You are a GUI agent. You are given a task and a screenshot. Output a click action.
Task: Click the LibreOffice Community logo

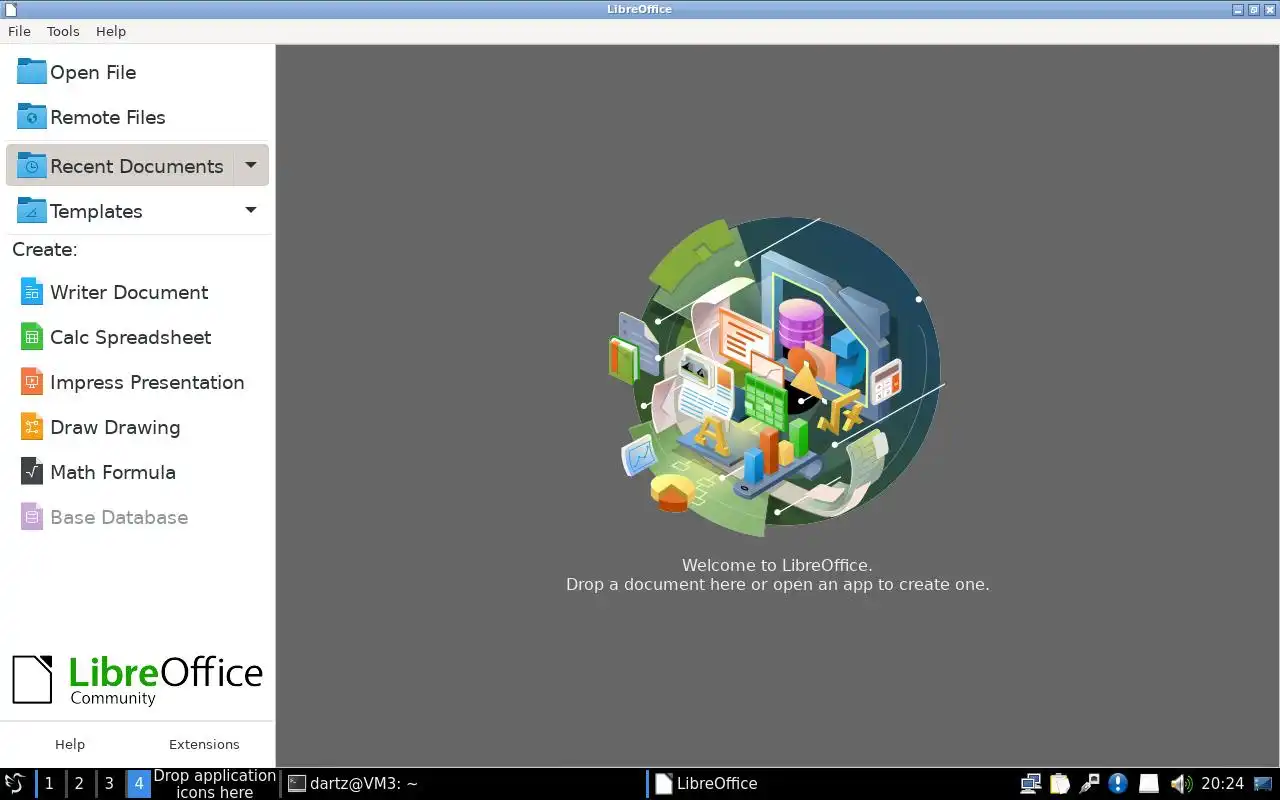137,680
